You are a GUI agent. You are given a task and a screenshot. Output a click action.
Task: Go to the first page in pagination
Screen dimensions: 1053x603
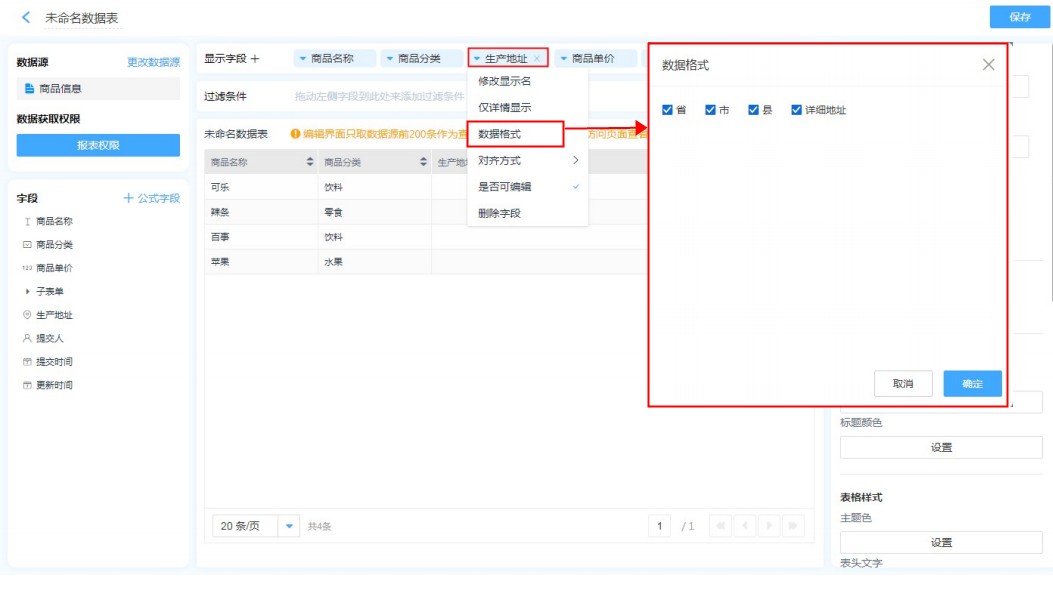(x=720, y=526)
